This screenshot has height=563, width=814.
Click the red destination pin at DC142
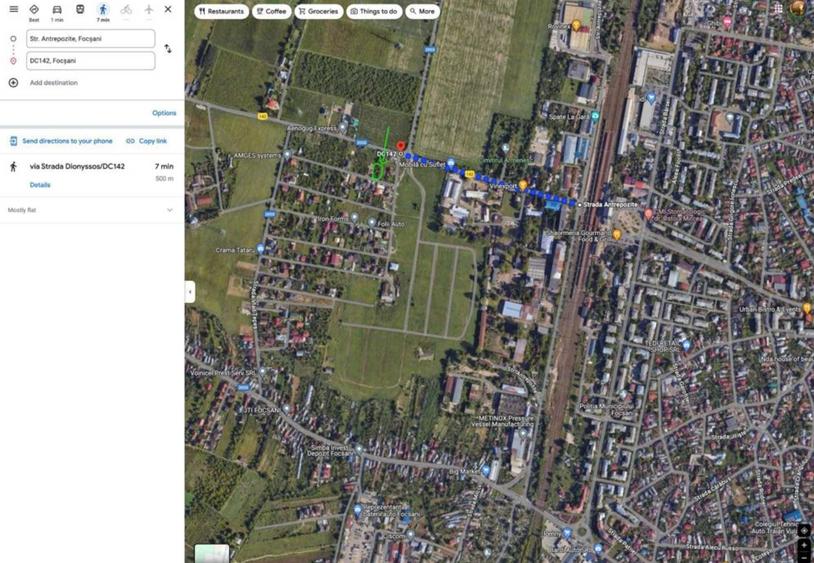click(400, 147)
